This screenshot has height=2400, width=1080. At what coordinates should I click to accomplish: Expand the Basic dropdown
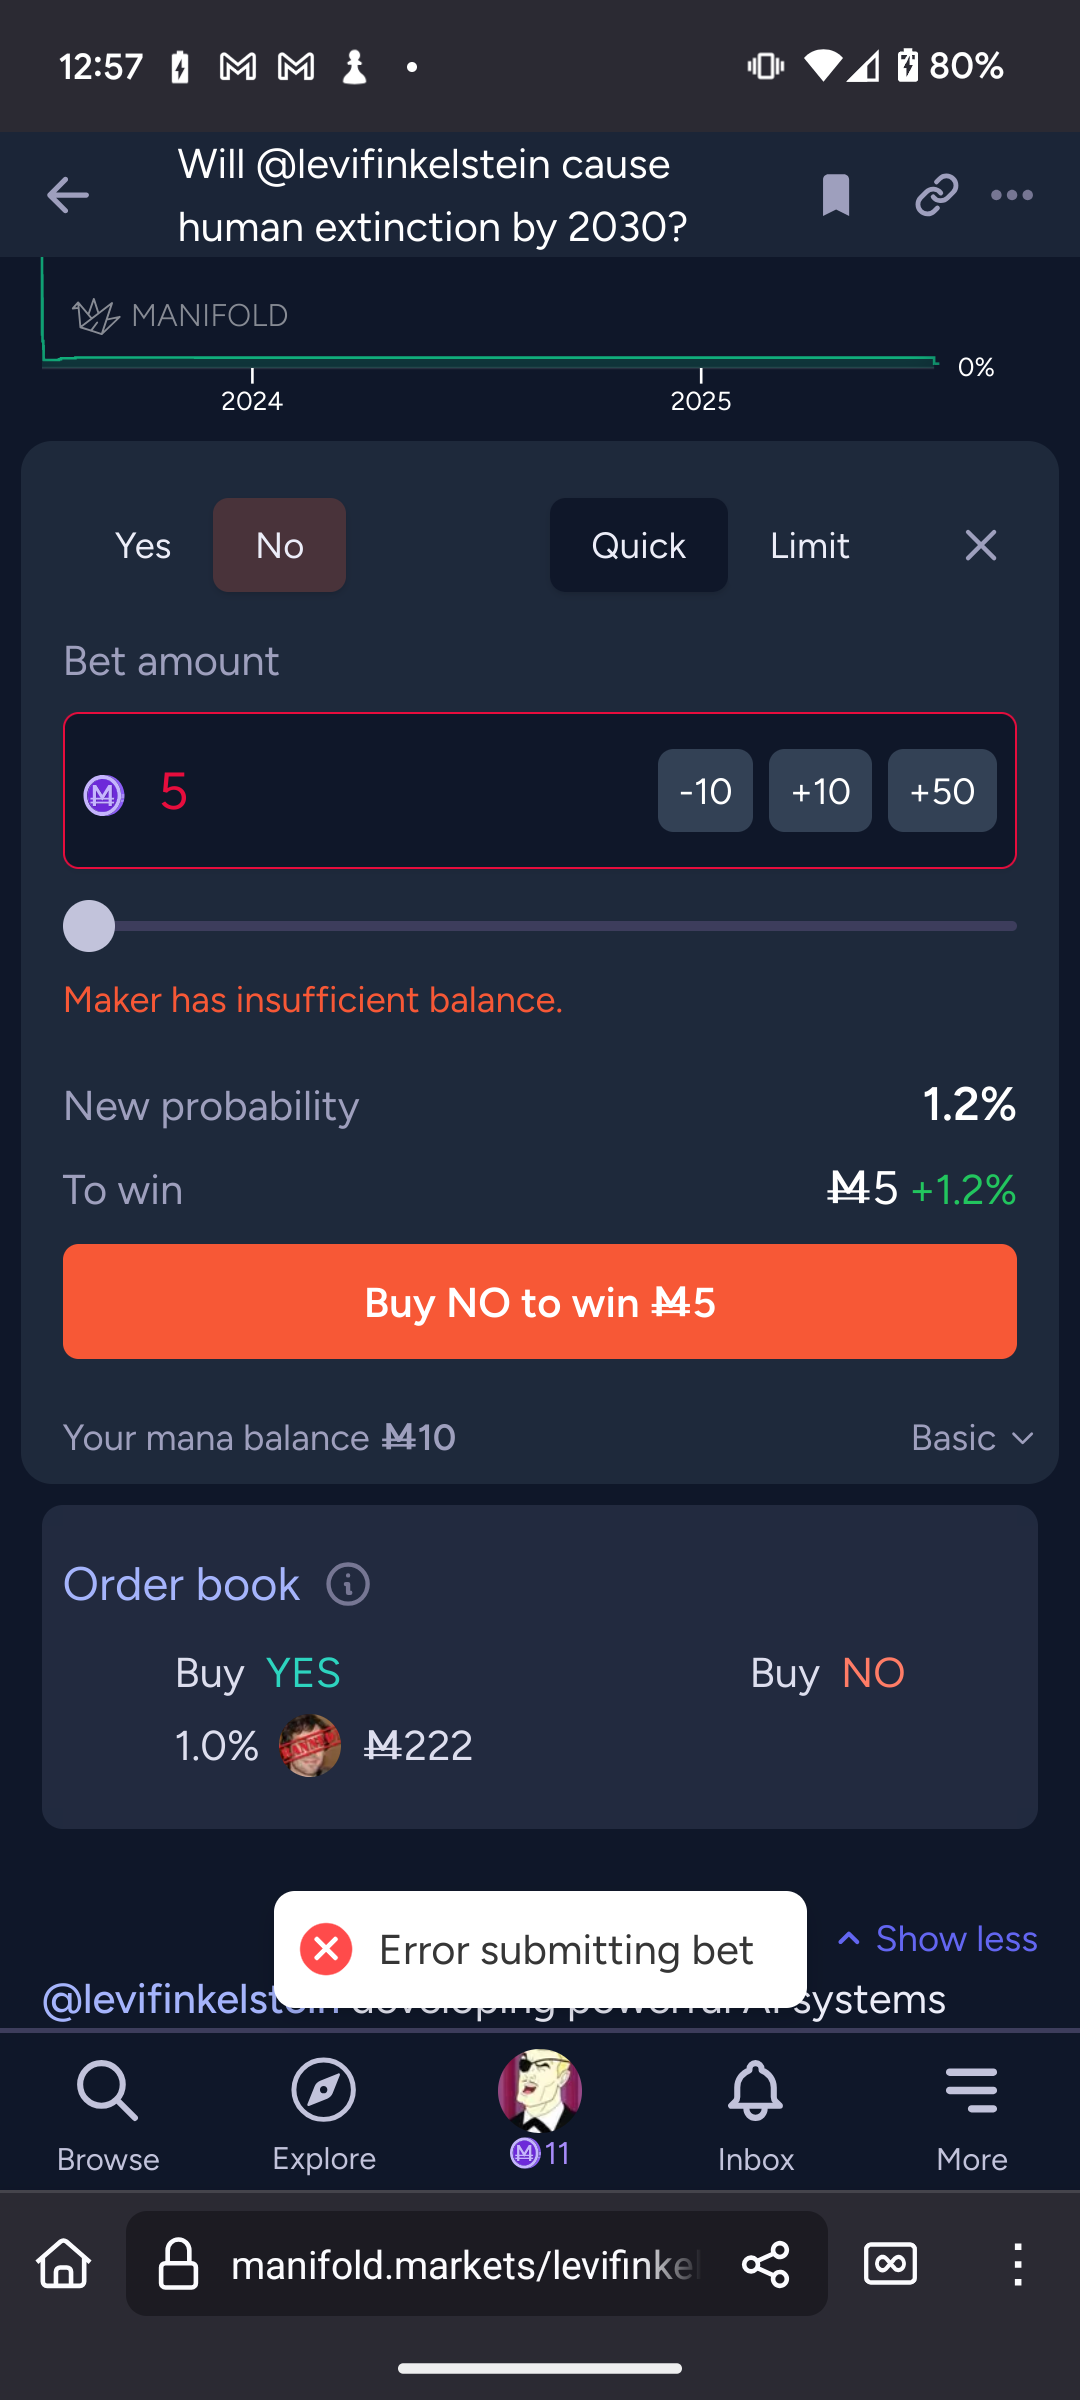(x=972, y=1438)
